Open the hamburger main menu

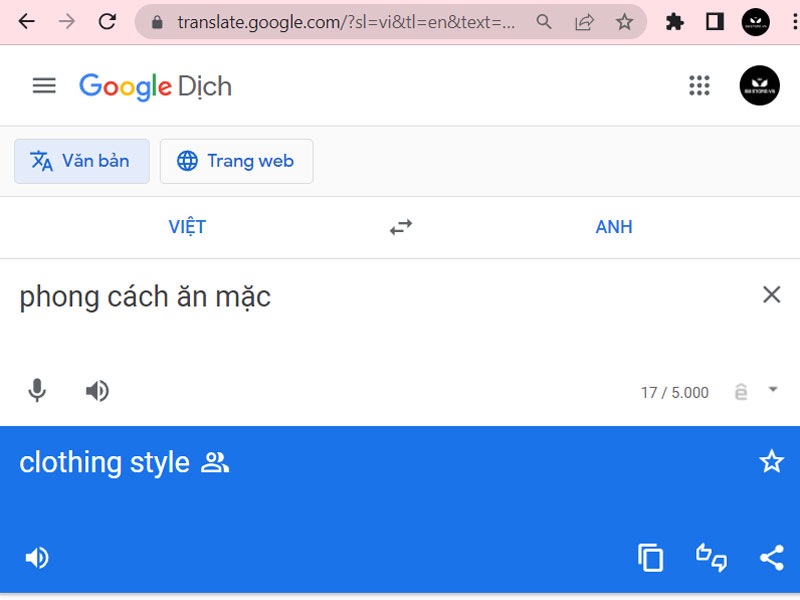click(44, 85)
